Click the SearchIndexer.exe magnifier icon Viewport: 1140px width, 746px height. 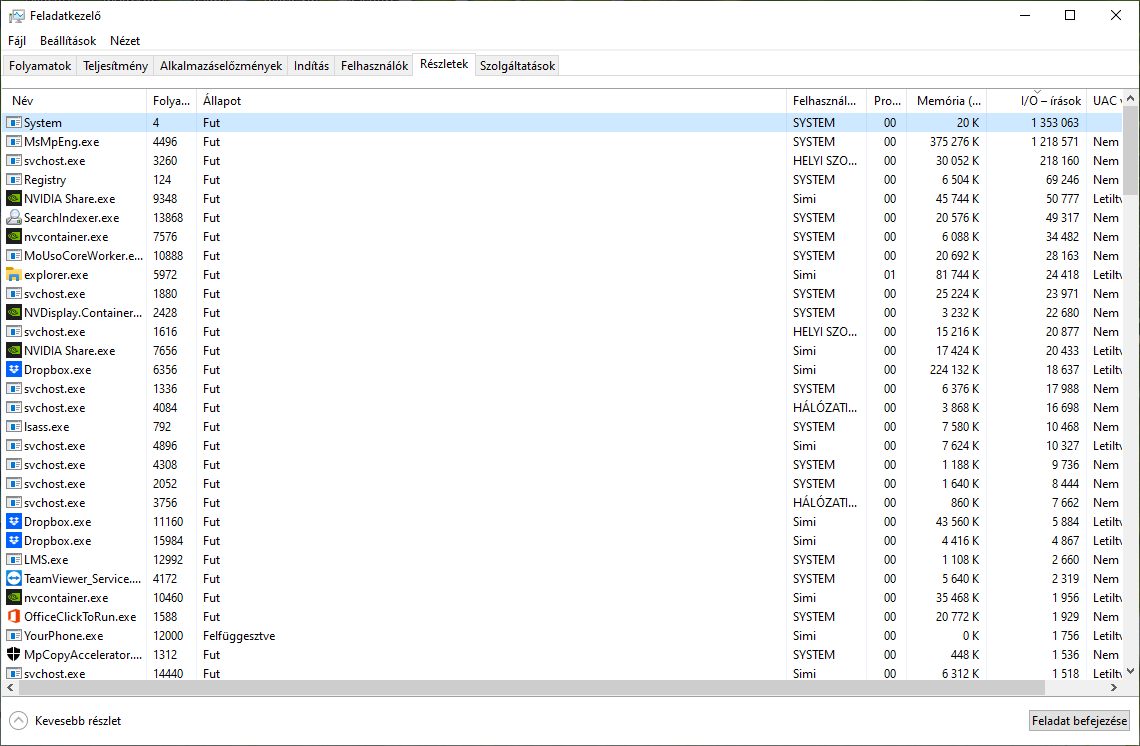point(13,217)
